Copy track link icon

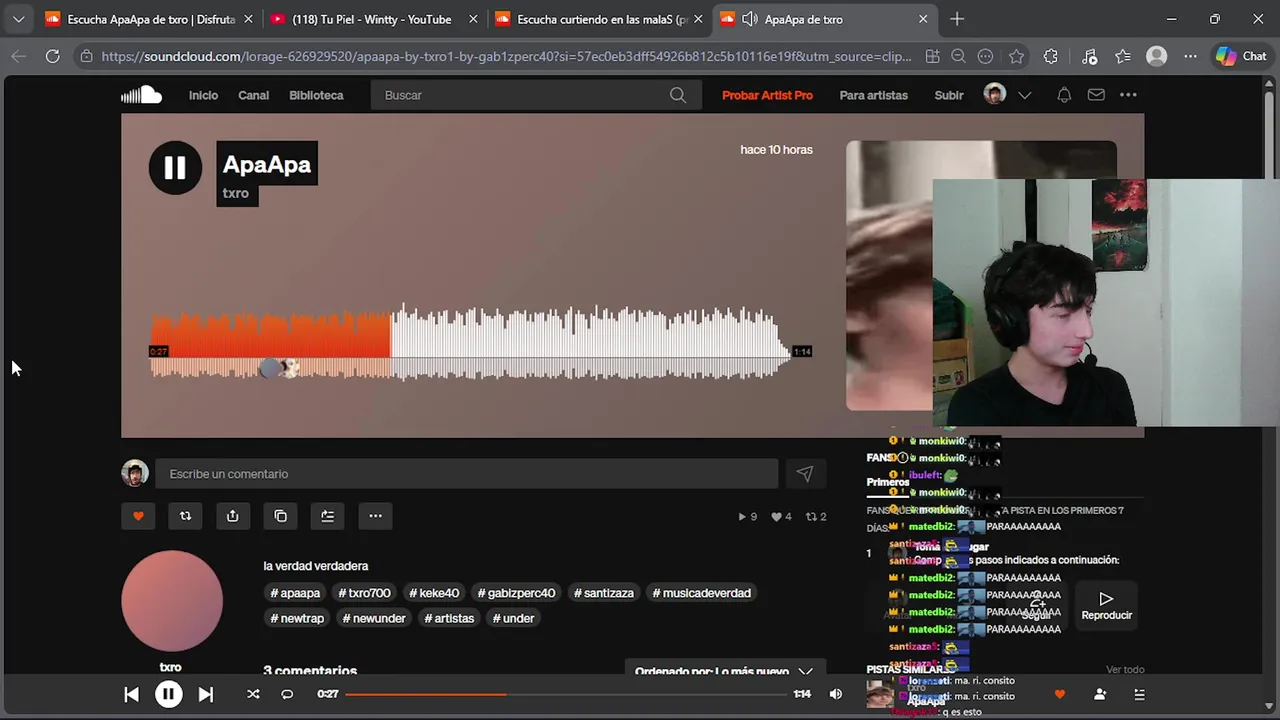[x=280, y=516]
